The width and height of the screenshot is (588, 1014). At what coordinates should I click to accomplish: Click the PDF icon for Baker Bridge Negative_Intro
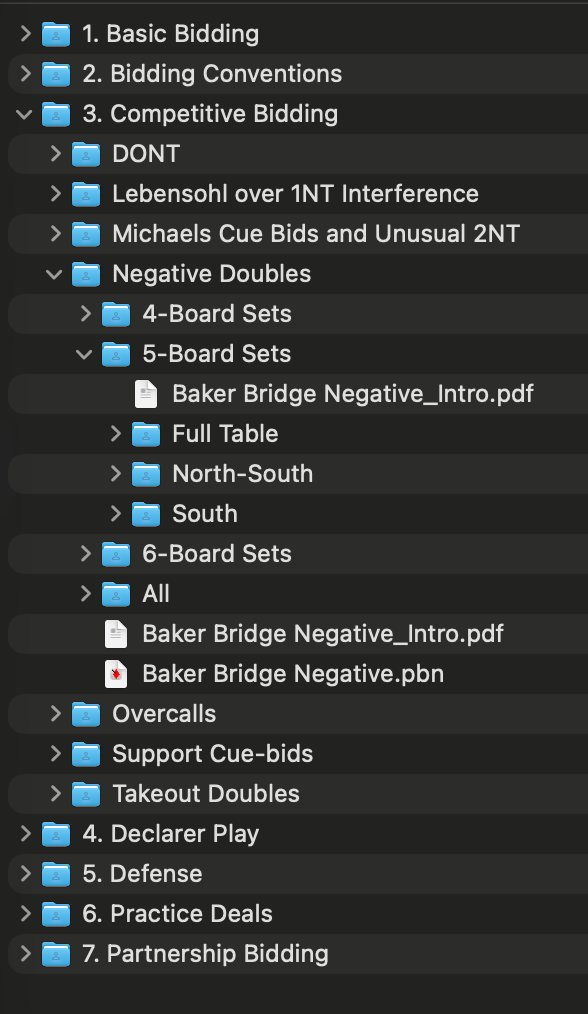coord(145,394)
